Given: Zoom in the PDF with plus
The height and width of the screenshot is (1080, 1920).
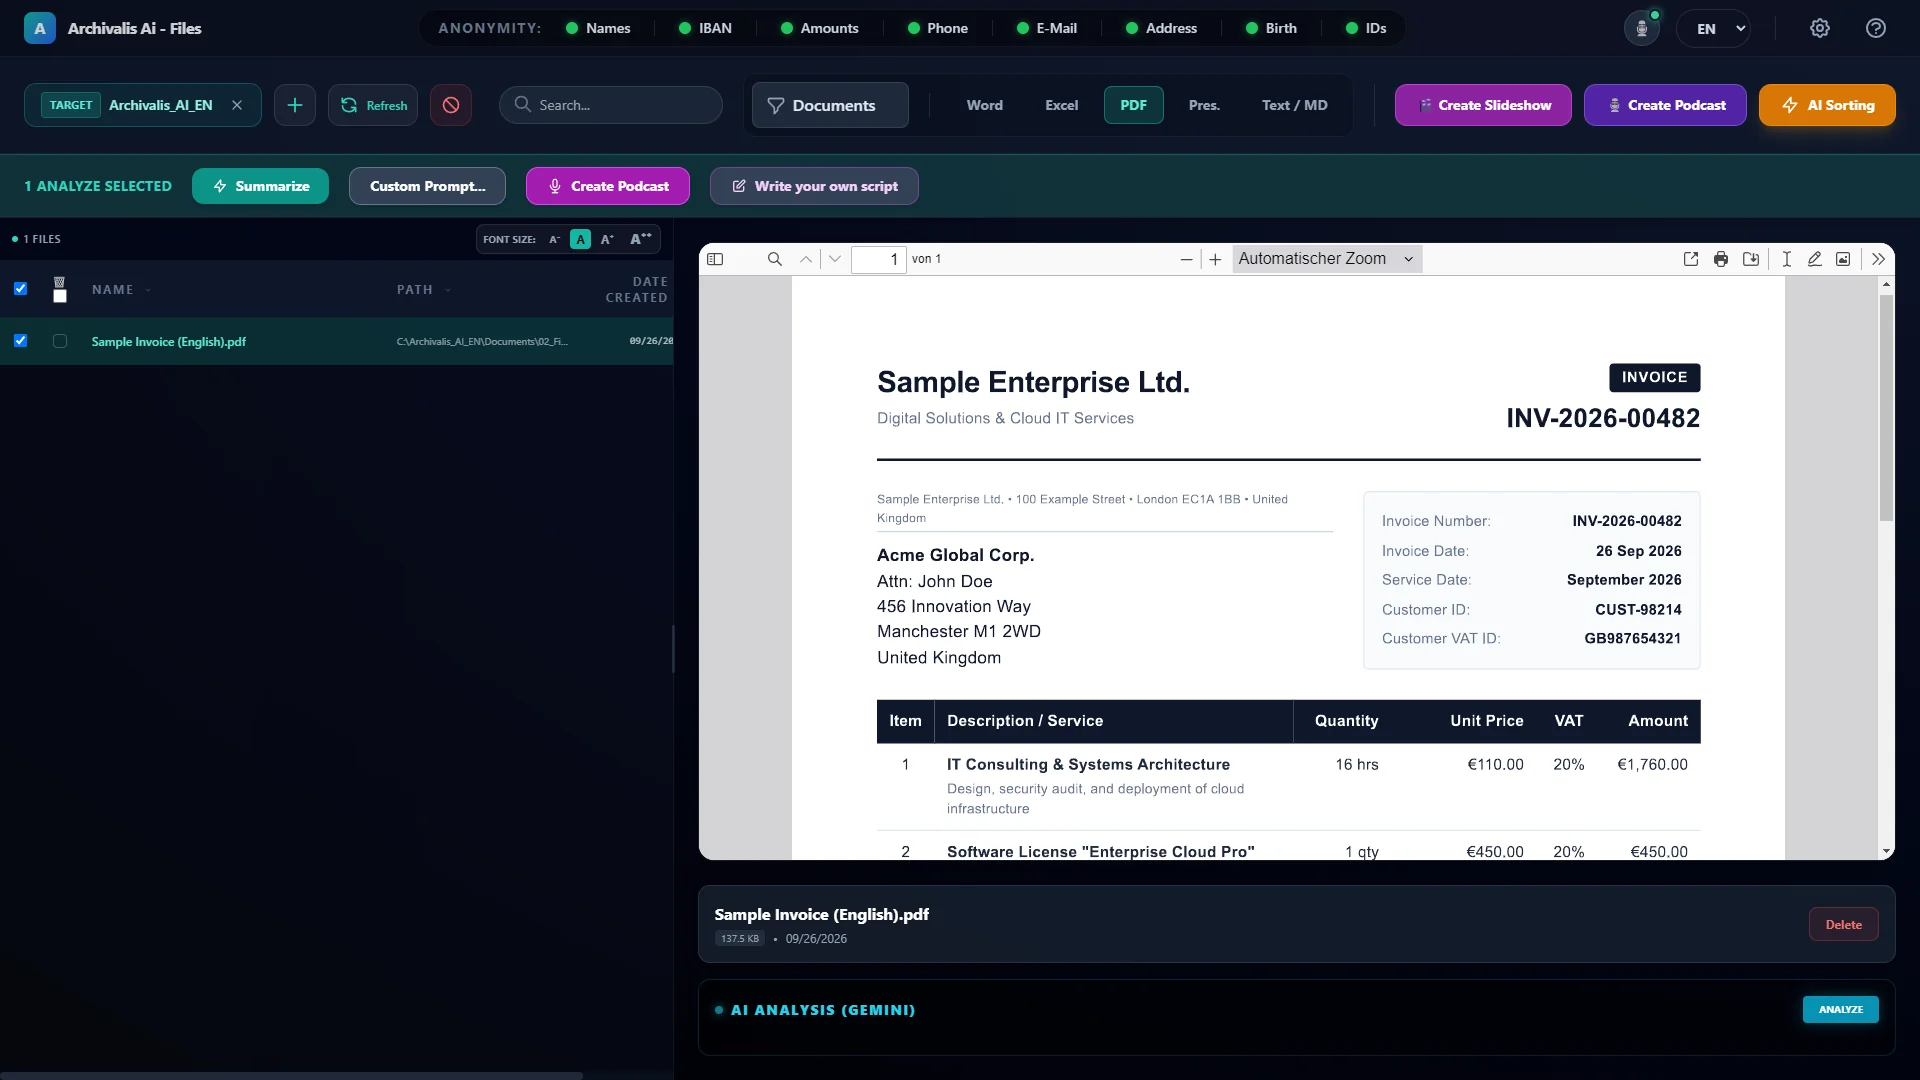Looking at the screenshot, I should point(1215,259).
